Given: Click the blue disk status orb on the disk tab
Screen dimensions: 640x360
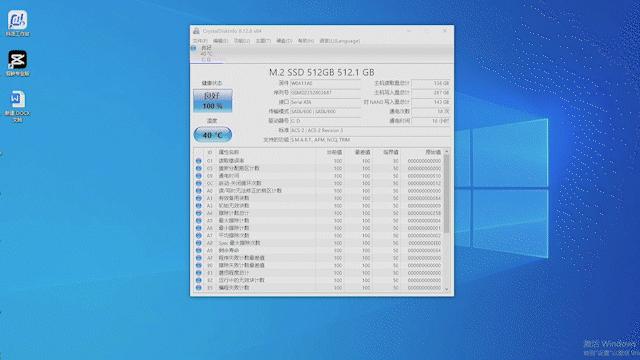Looking at the screenshot, I should coord(193,48).
